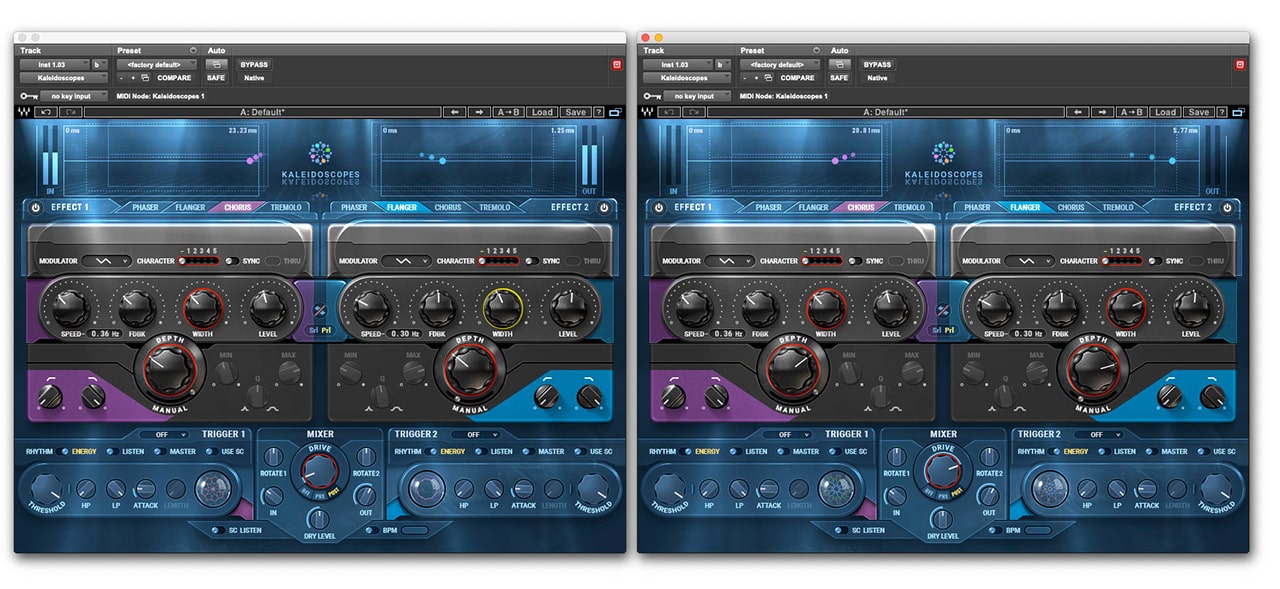Toggle Effect 1 power button in left window
This screenshot has width=1280, height=589.
pyautogui.click(x=35, y=208)
